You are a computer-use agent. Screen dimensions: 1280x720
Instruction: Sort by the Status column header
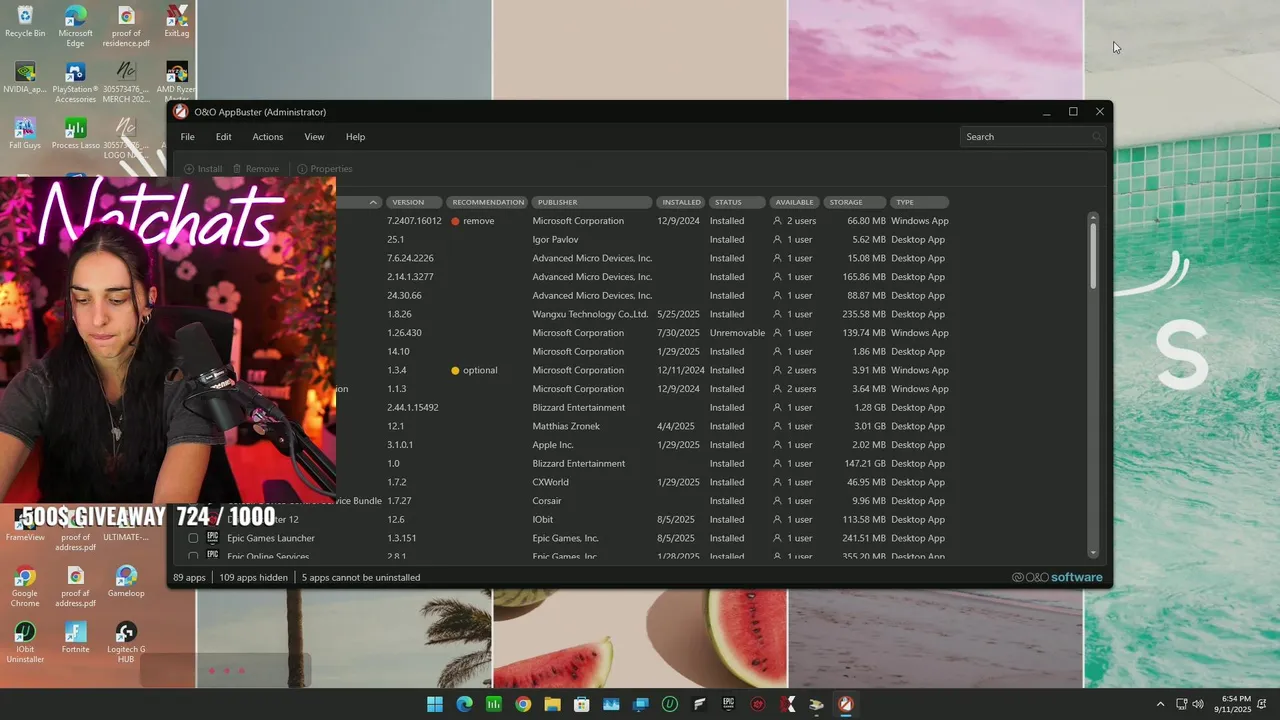click(x=737, y=202)
